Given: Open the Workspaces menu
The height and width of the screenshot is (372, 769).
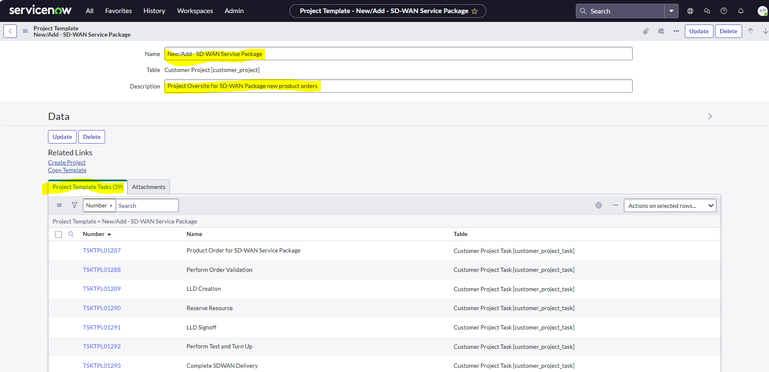Looking at the screenshot, I should pyautogui.click(x=195, y=11).
